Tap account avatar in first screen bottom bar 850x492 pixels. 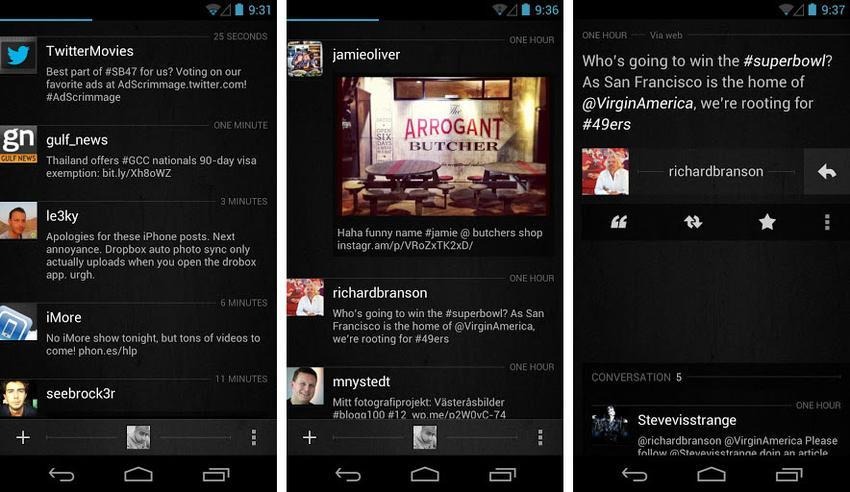click(x=138, y=437)
